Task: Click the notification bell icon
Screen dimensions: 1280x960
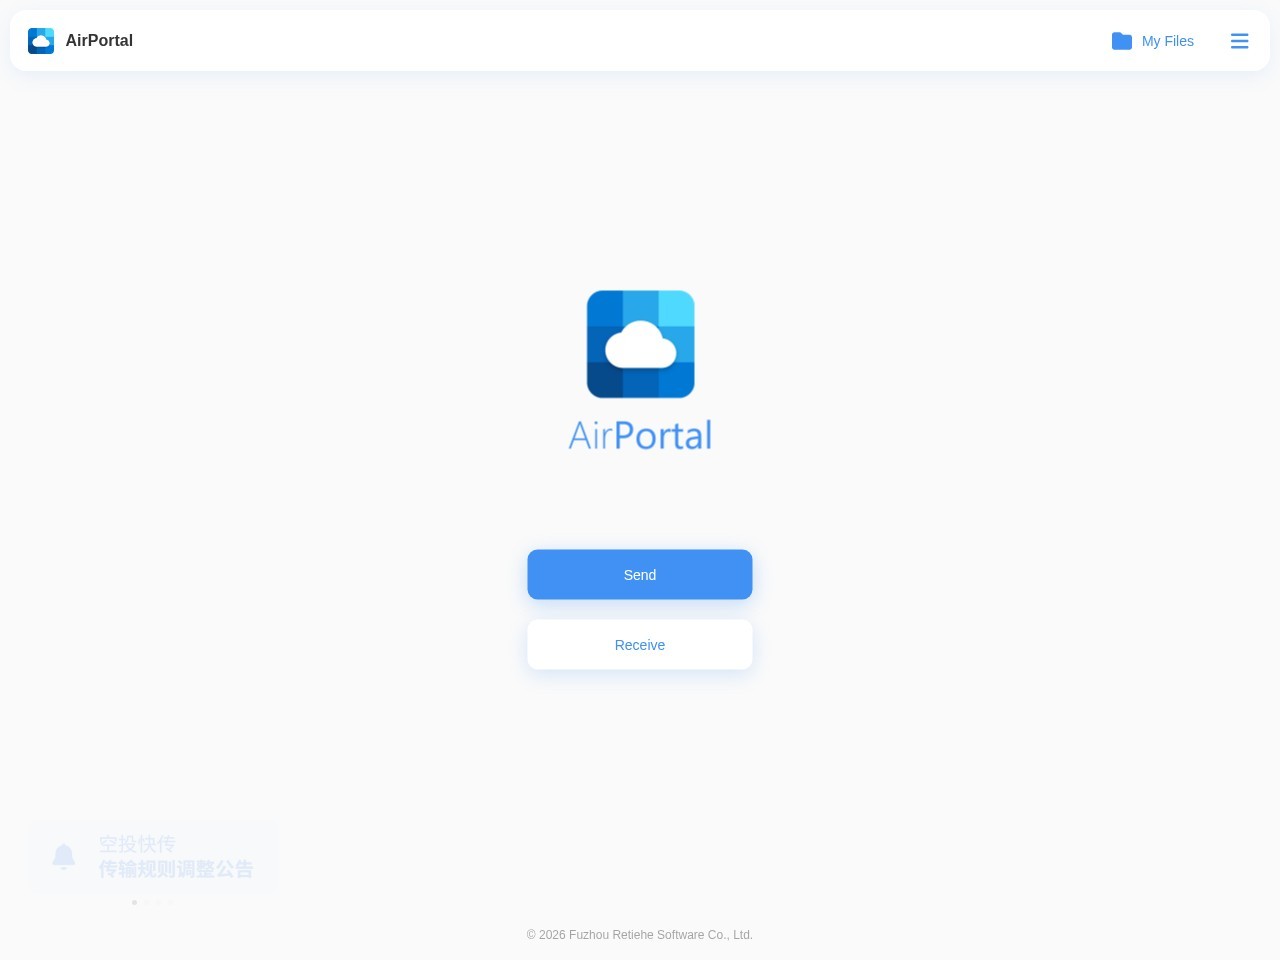Action: (x=64, y=857)
